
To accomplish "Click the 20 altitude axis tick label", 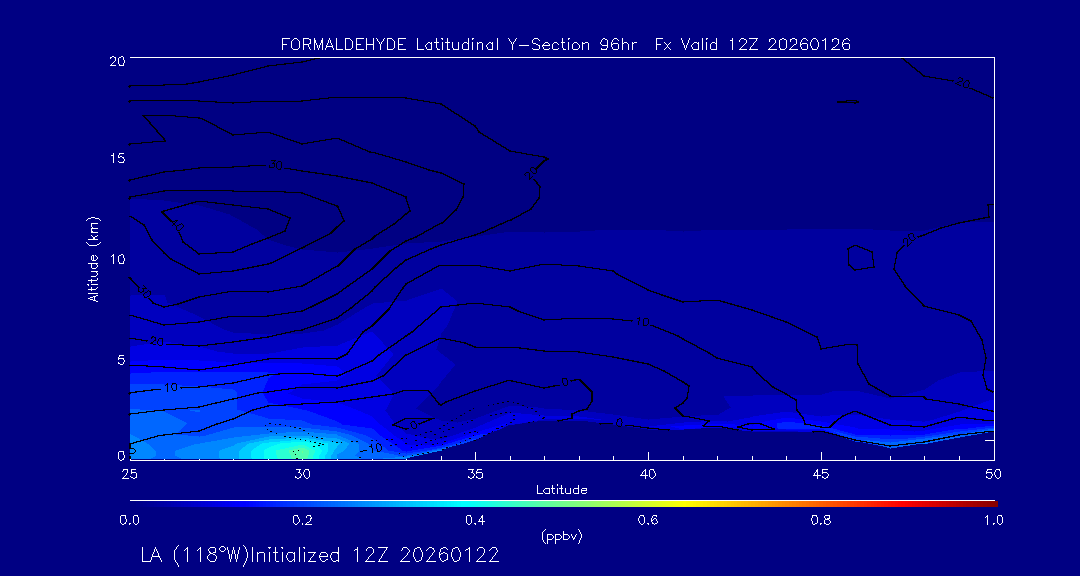I will tap(115, 61).
